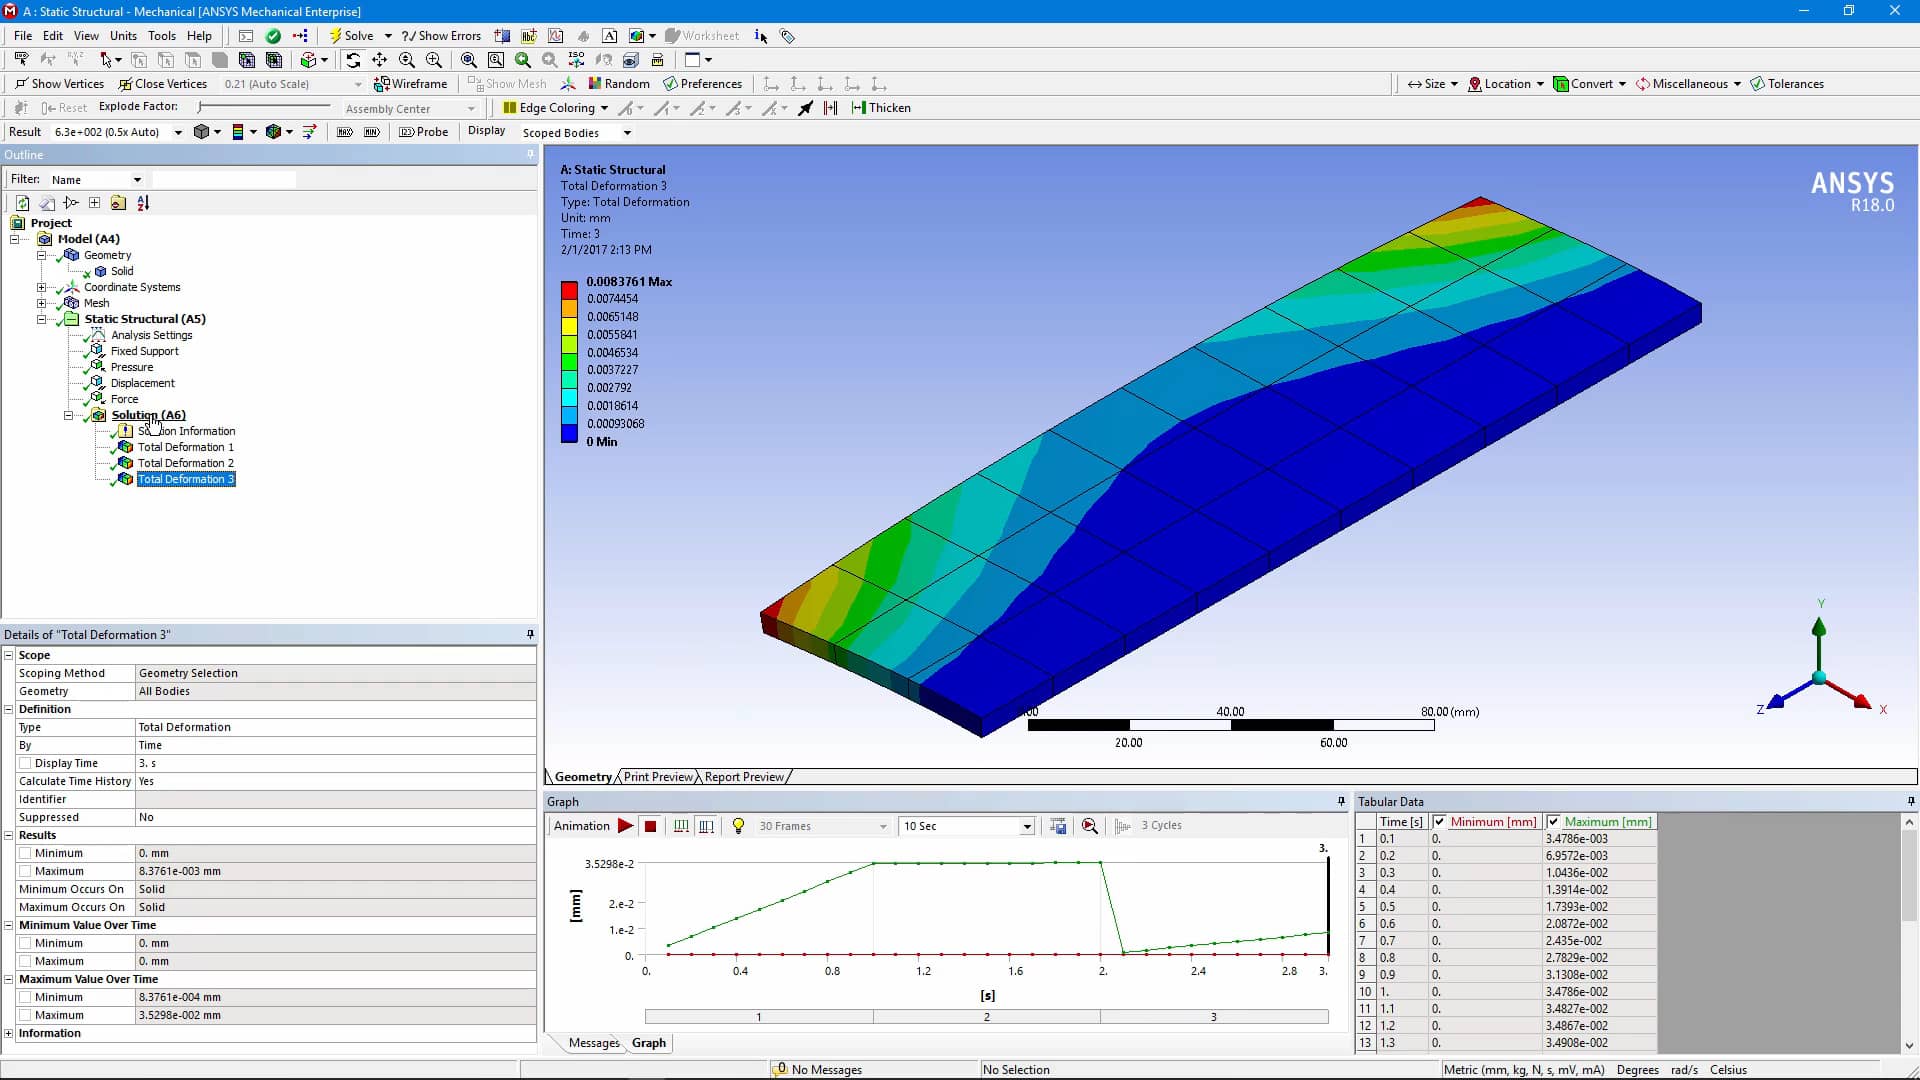Enable Show Vertices

point(59,83)
